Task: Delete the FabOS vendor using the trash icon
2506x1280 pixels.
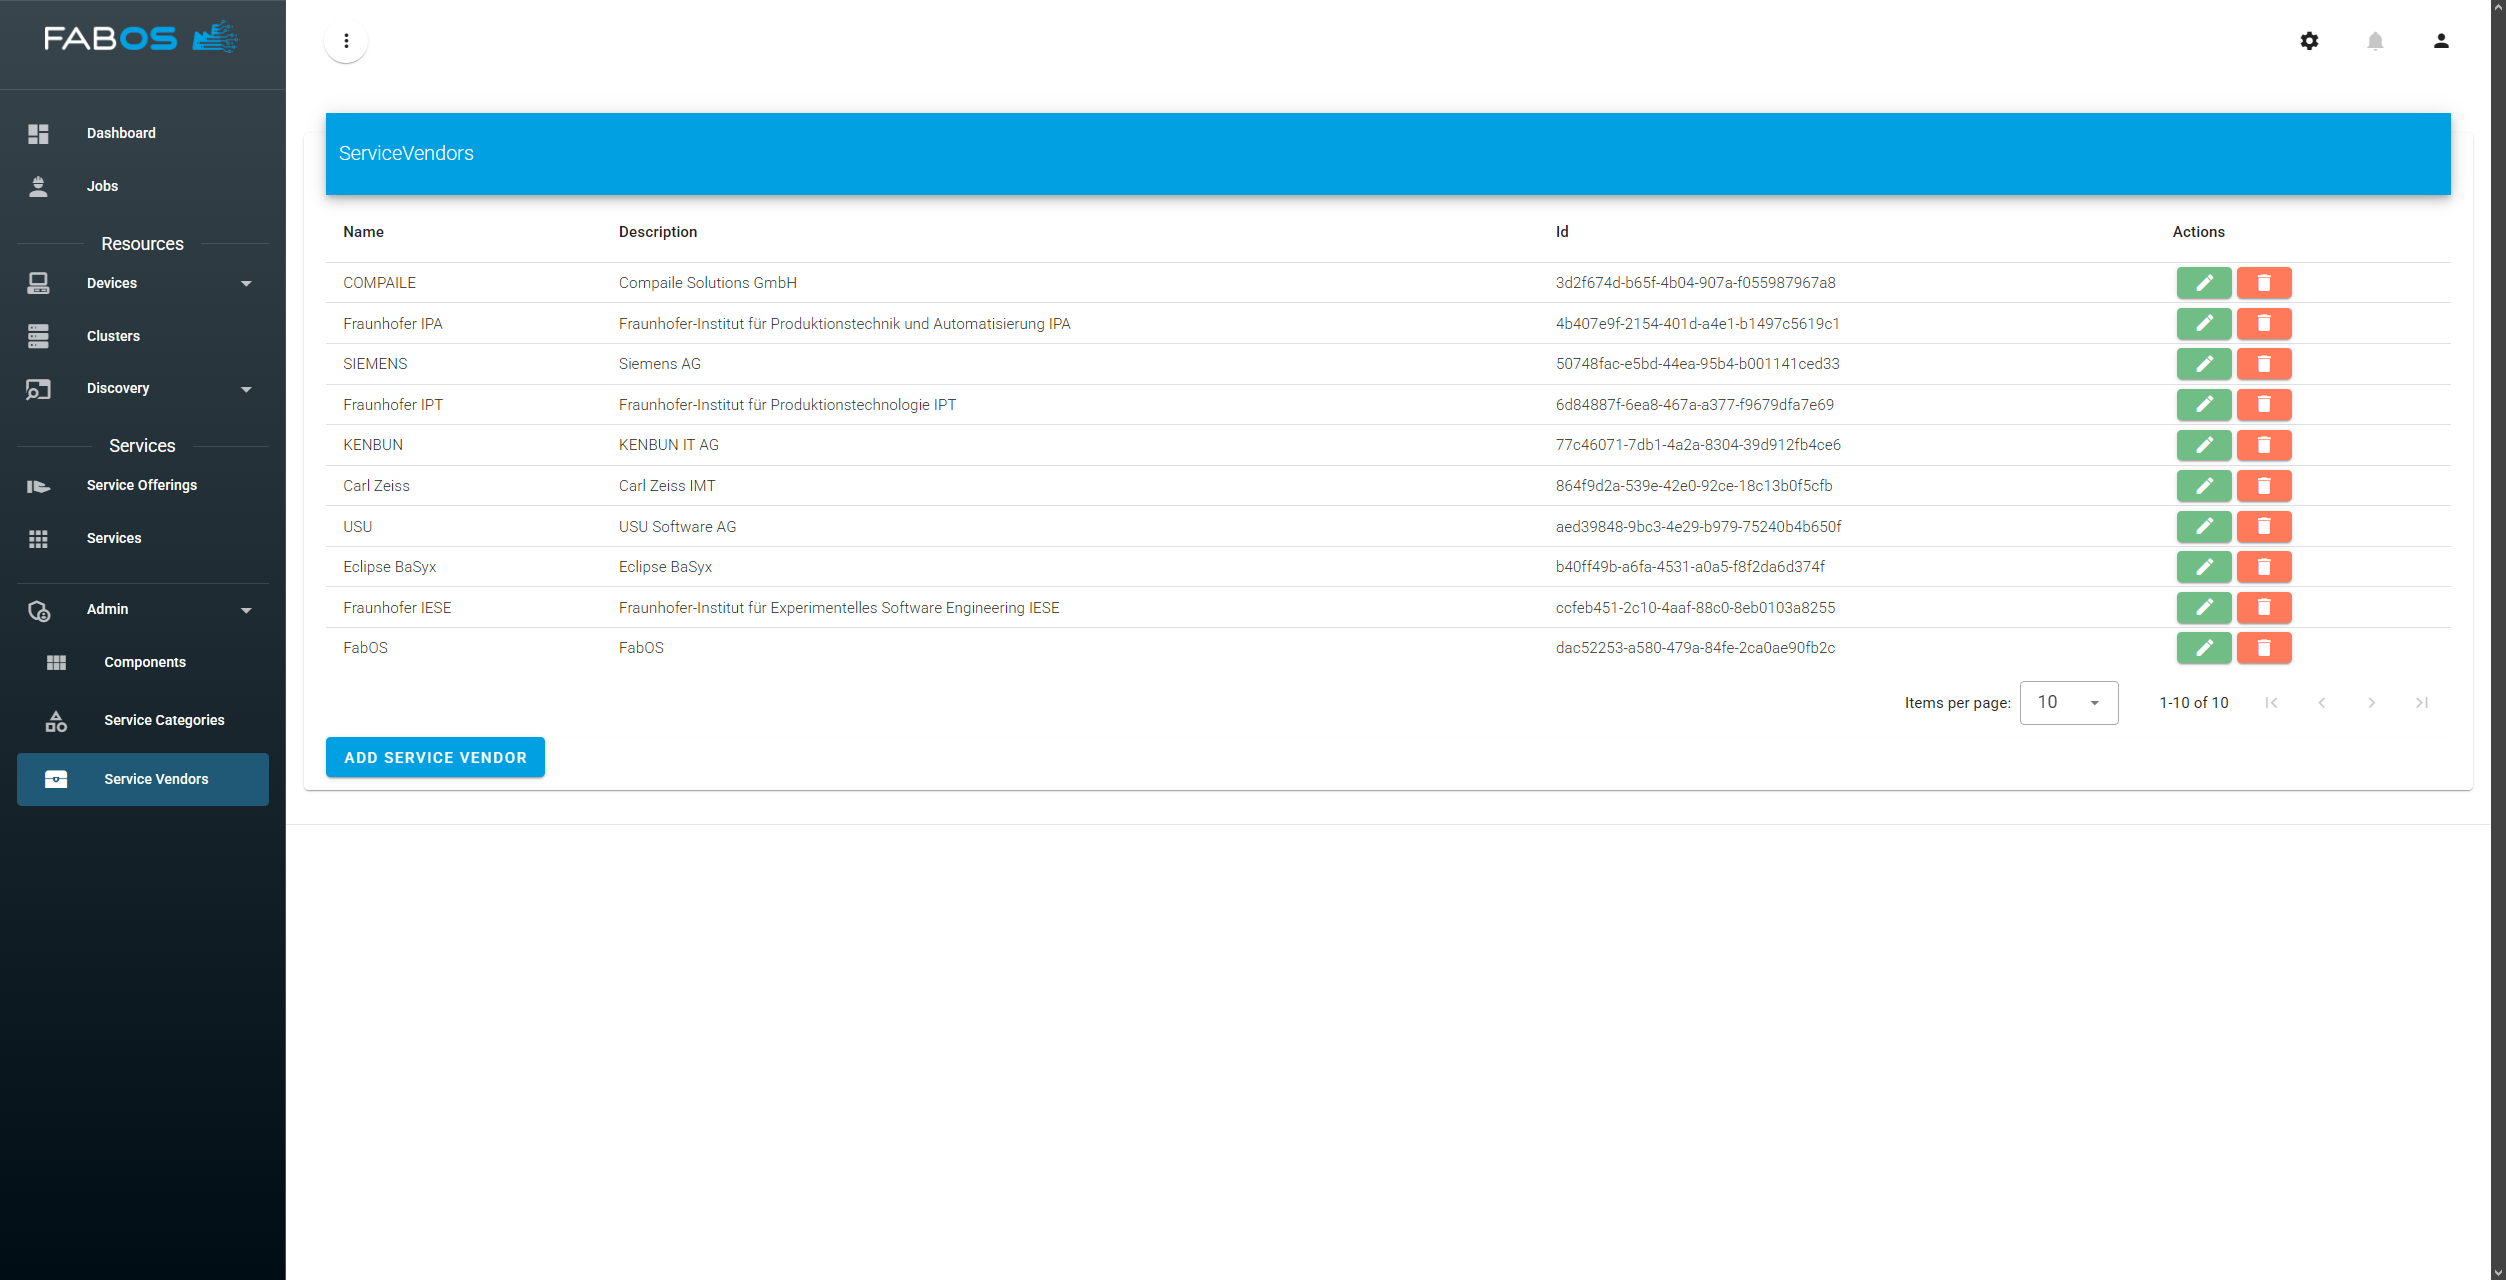Action: click(2265, 648)
